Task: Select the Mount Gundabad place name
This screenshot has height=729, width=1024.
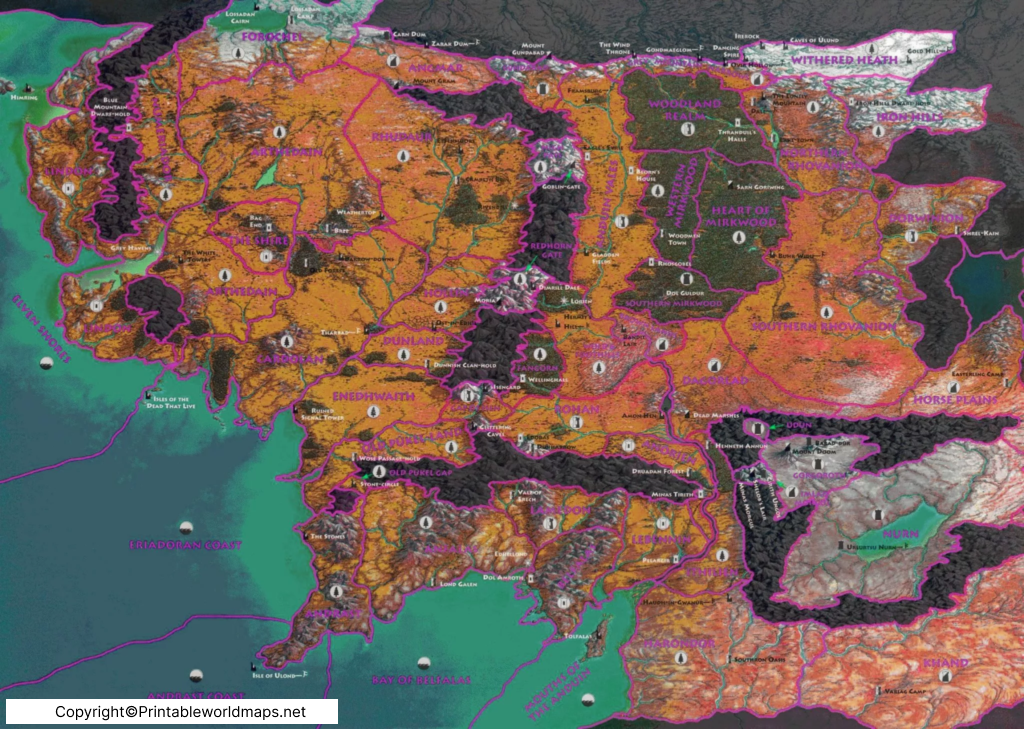Action: 528,49
